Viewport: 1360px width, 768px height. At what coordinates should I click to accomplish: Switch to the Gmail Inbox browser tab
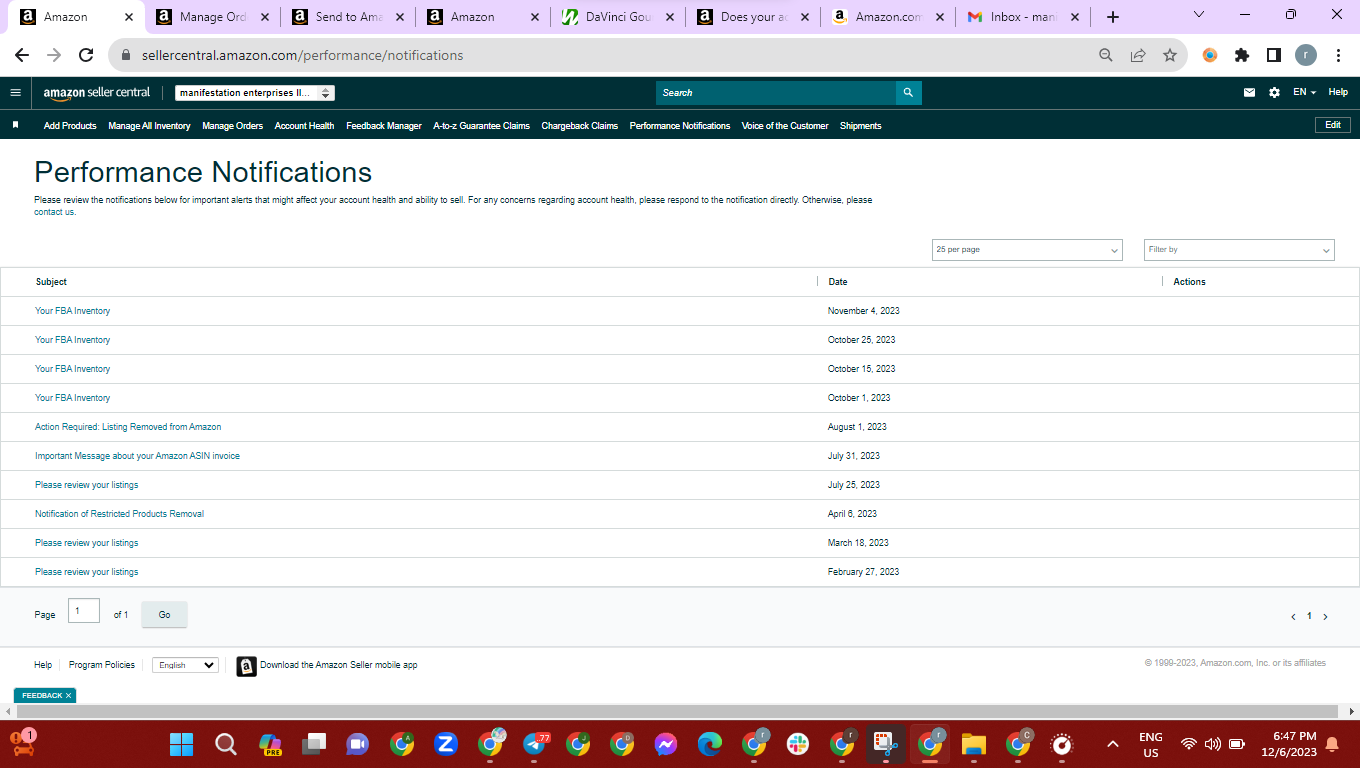[1023, 17]
